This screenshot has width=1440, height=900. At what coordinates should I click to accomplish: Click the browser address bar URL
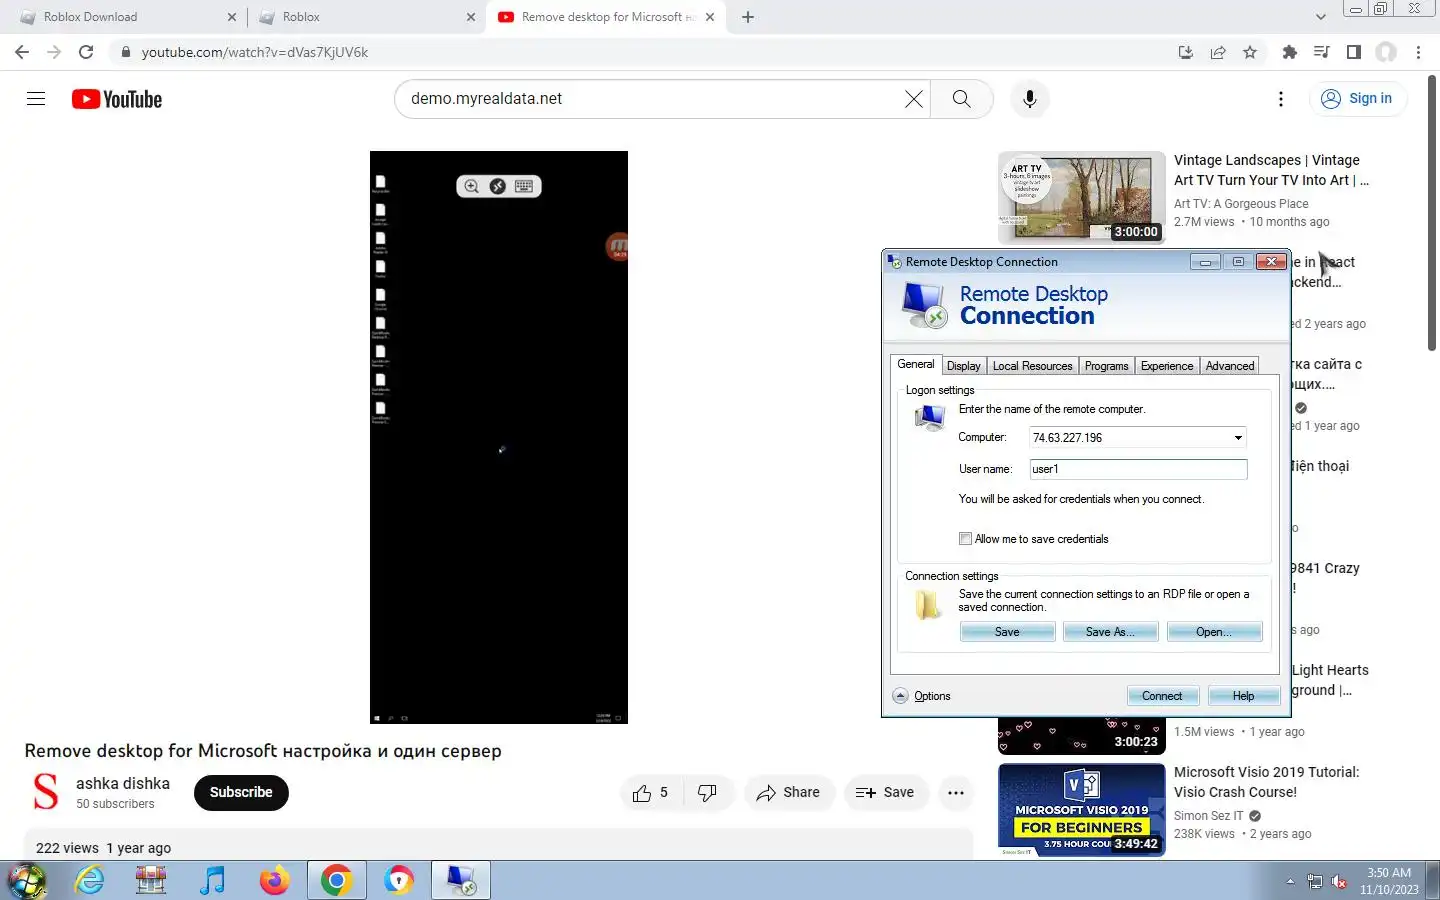[255, 52]
